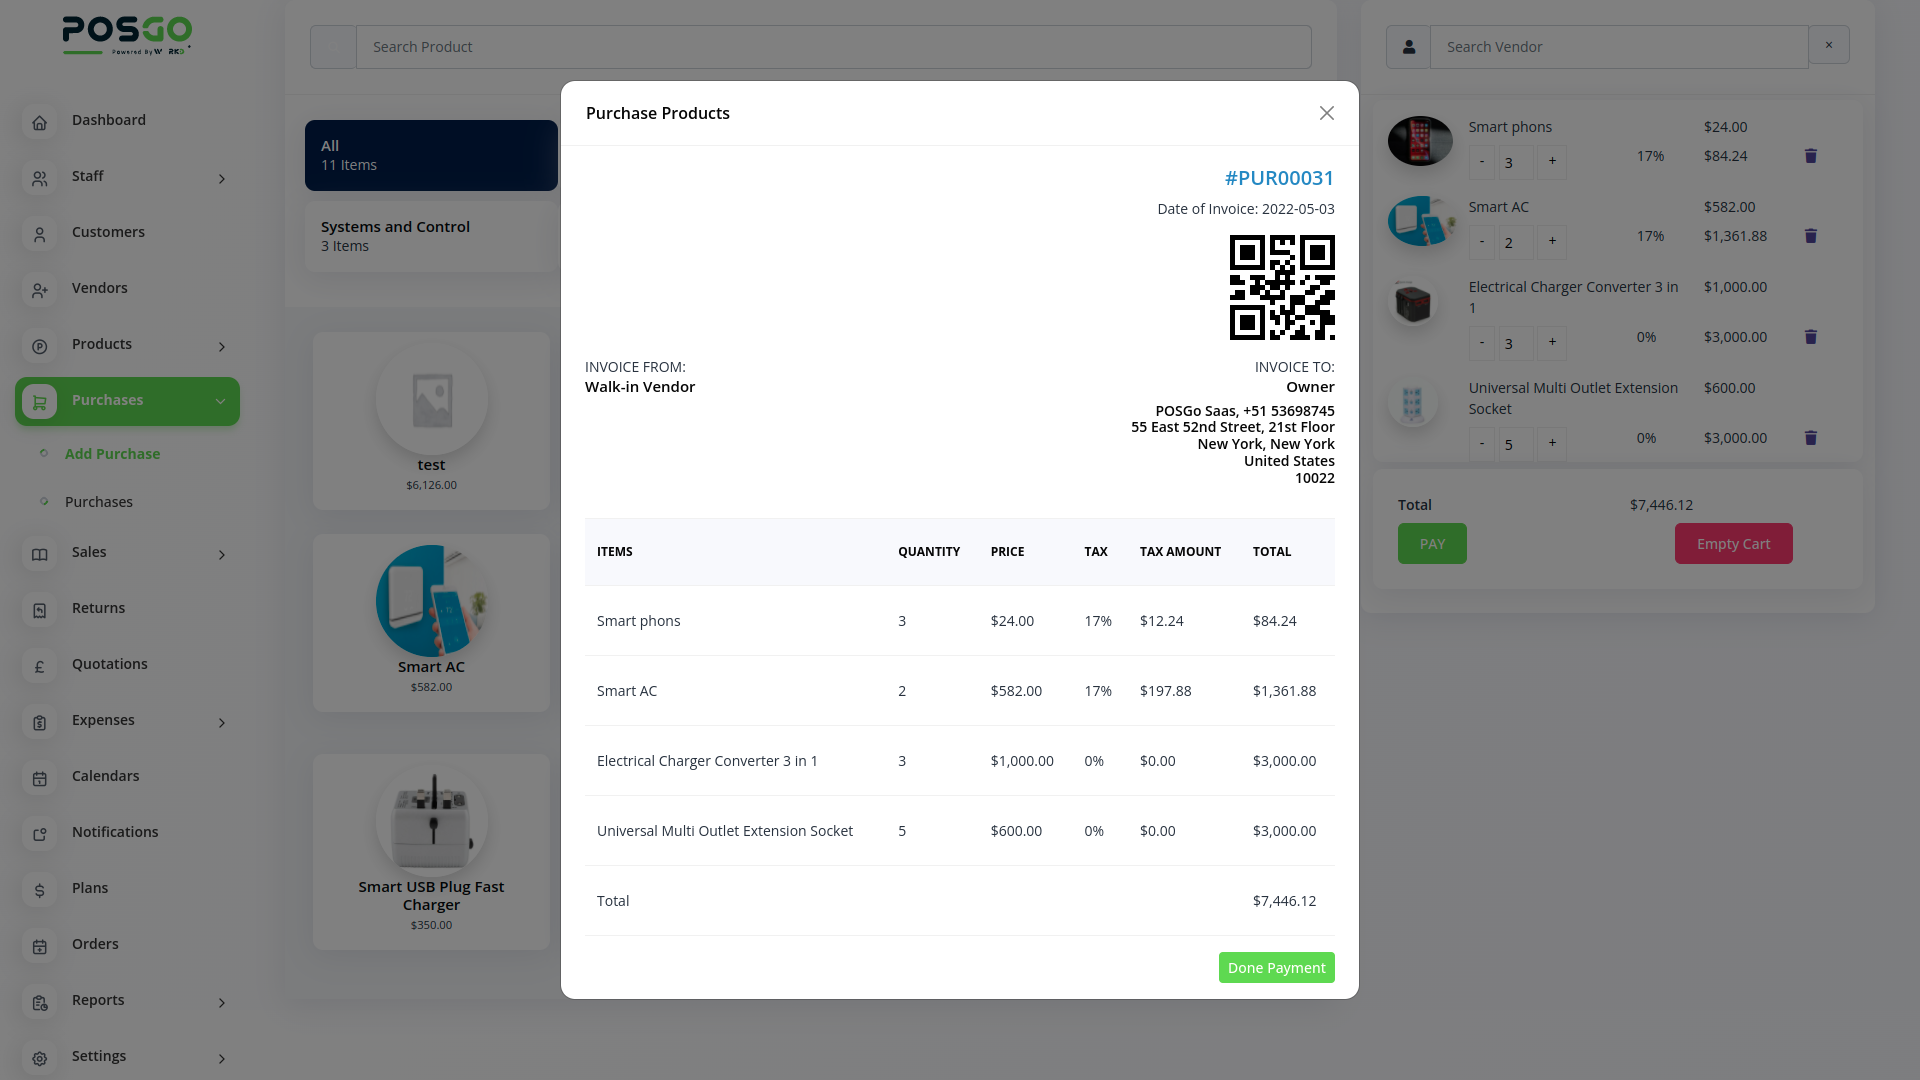Collapse the Purchases menu
The image size is (1920, 1080).
(x=220, y=402)
